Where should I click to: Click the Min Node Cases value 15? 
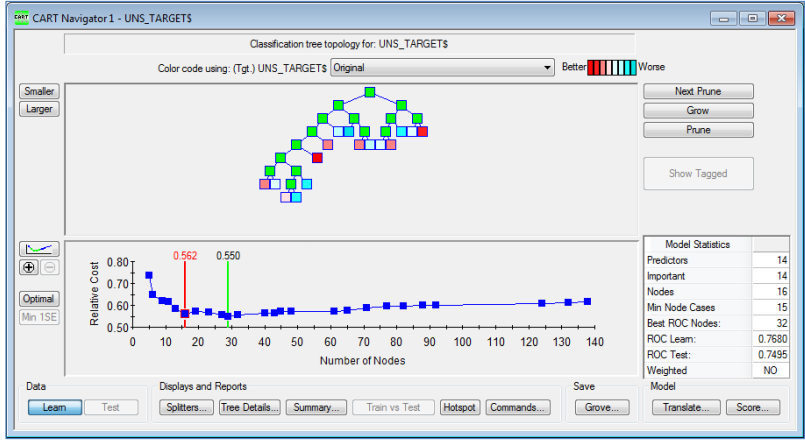(770, 307)
